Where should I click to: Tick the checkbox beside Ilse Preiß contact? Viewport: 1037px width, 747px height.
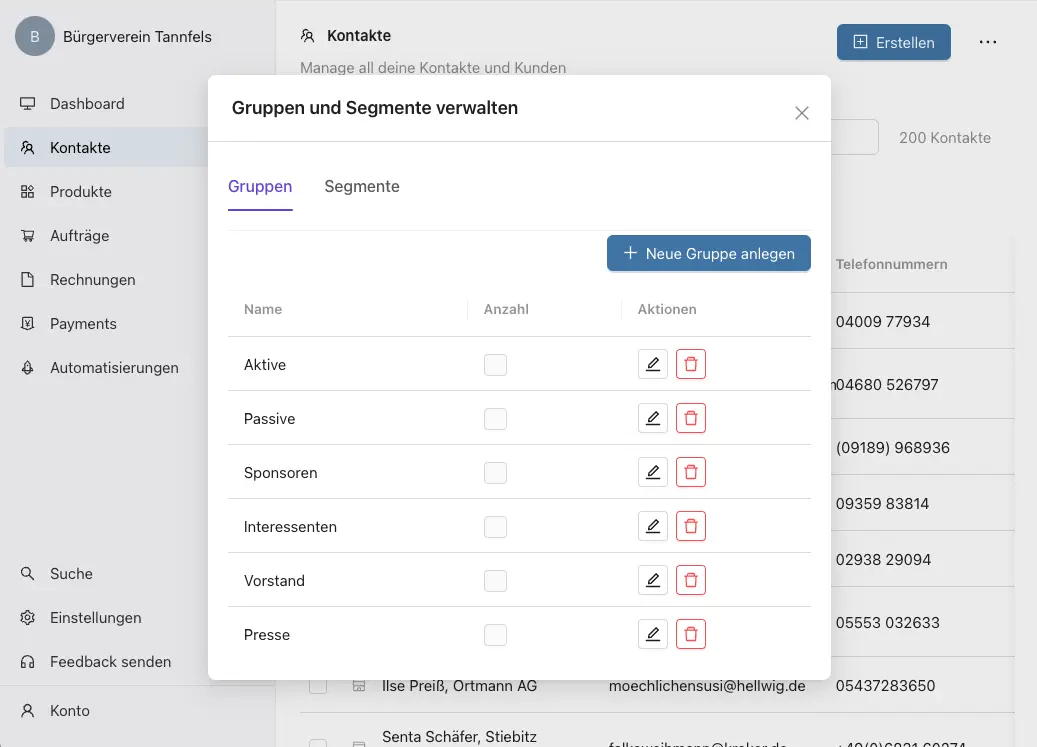(x=318, y=686)
